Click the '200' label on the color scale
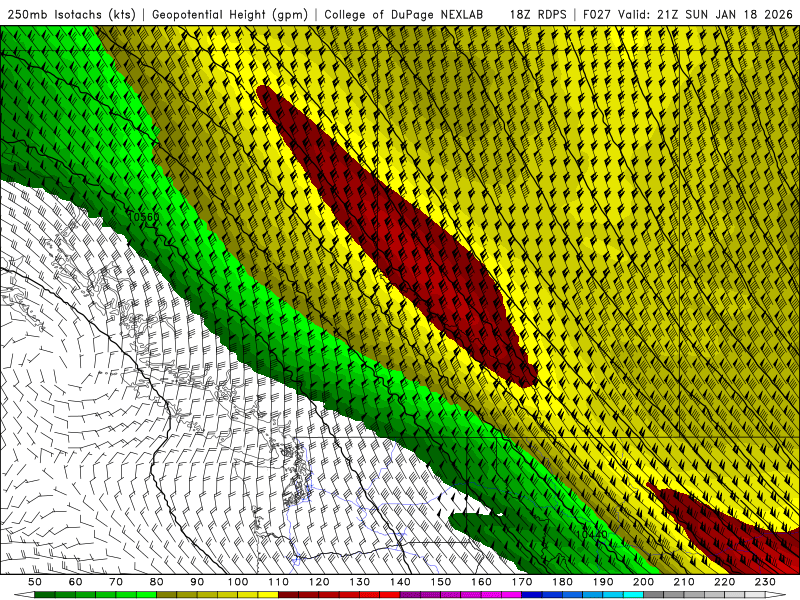This screenshot has width=800, height=600. pos(643,582)
